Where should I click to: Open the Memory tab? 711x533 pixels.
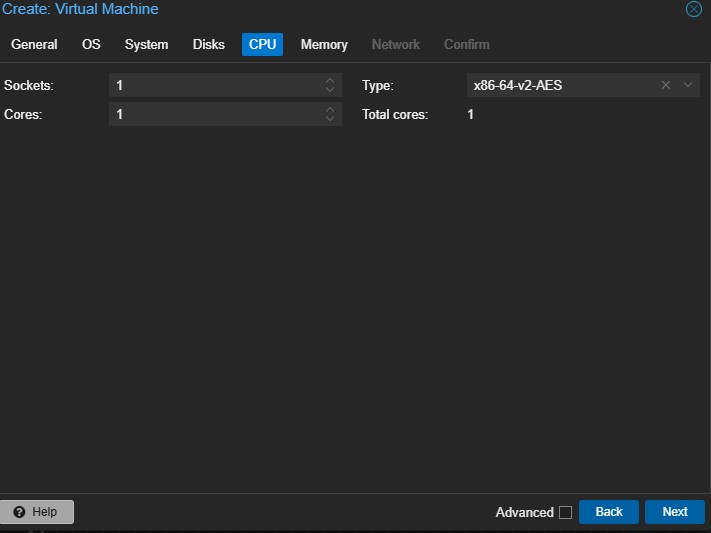324,44
